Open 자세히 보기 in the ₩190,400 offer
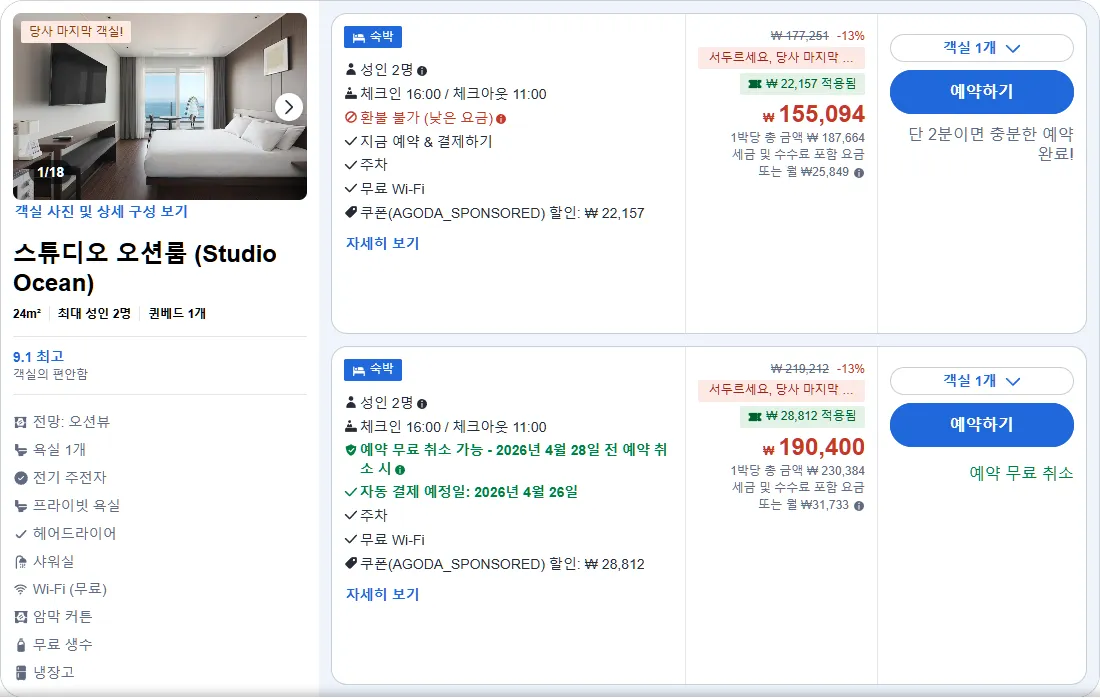 [382, 594]
